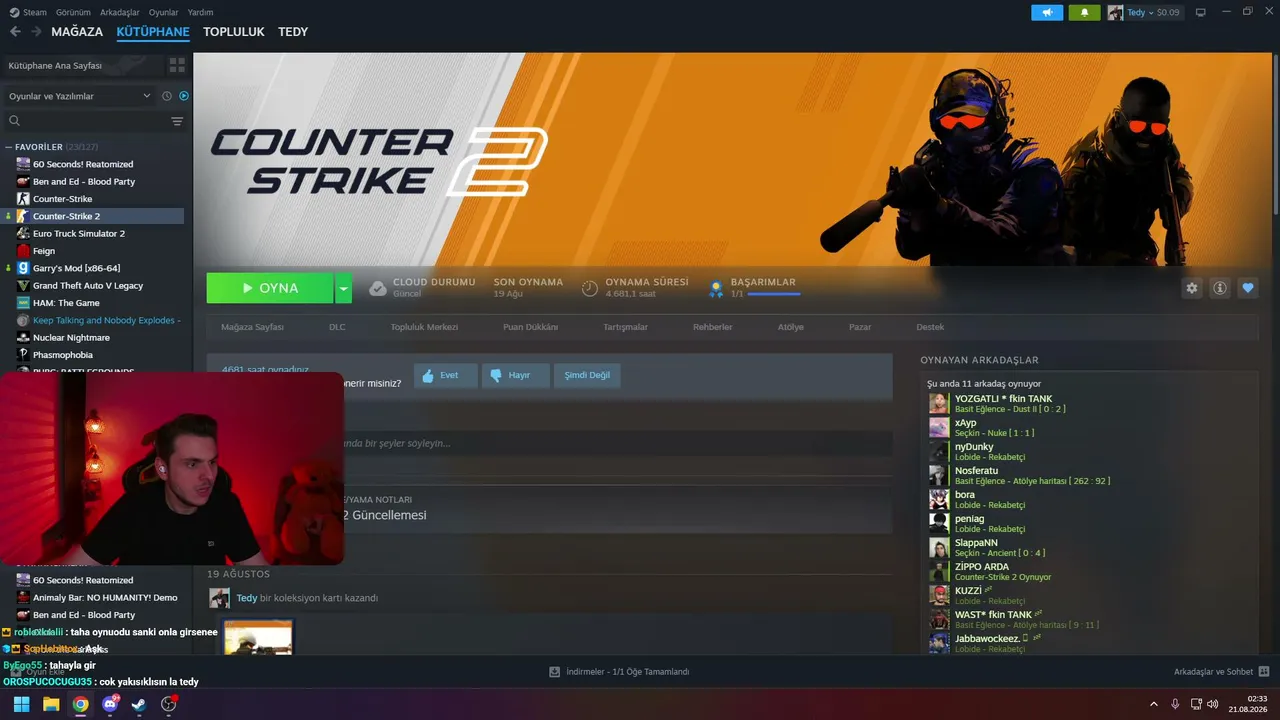
Task: Open the Tartışmalar link
Action: pyautogui.click(x=626, y=327)
